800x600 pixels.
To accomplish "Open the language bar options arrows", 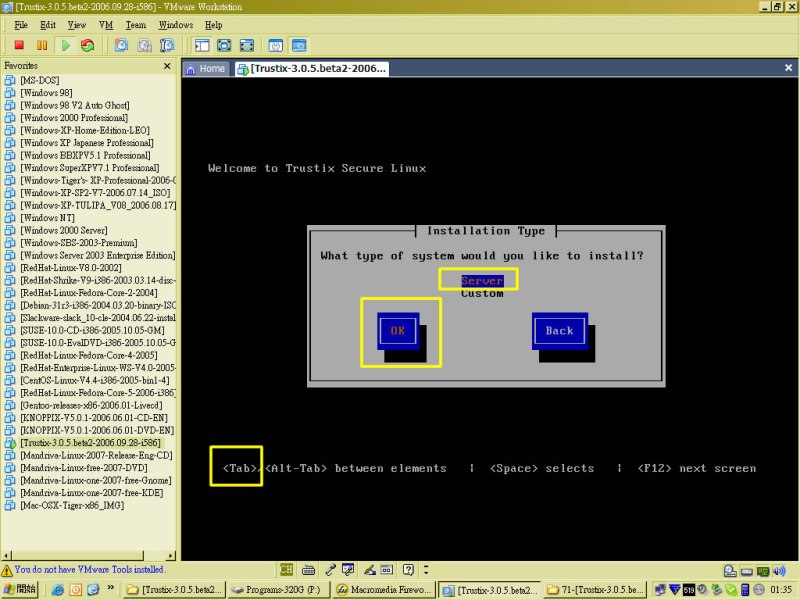I will point(426,569).
